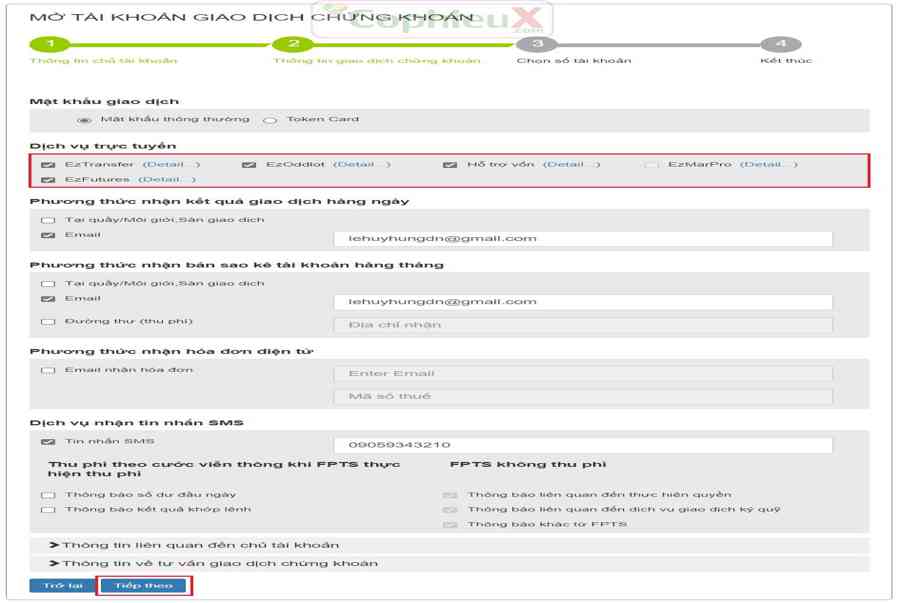
Task: Toggle the EzTransfer checkbox
Action: [48, 165]
